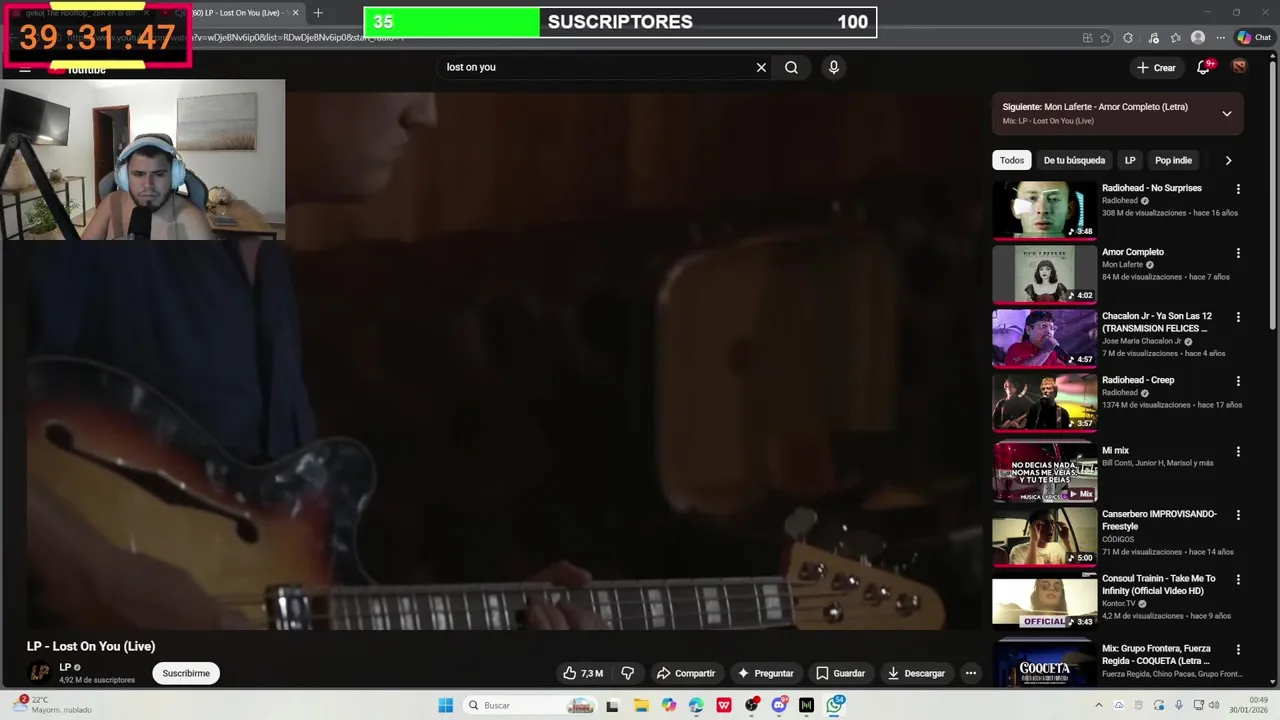
Task: Open the LP channel avatar
Action: tap(40, 673)
